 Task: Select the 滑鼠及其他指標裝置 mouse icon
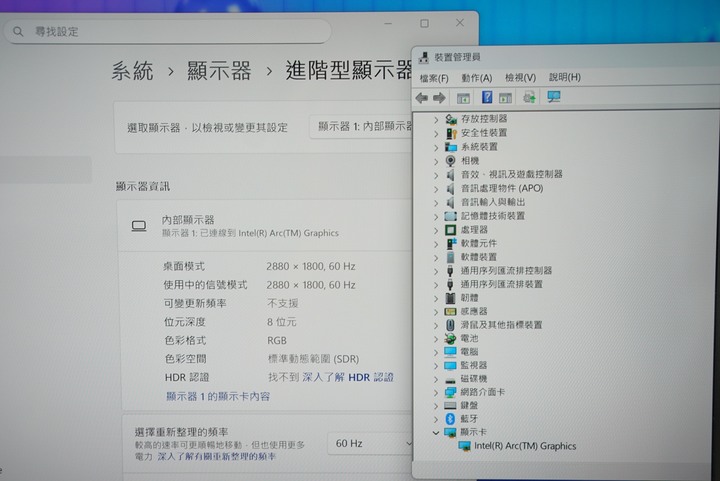(450, 325)
